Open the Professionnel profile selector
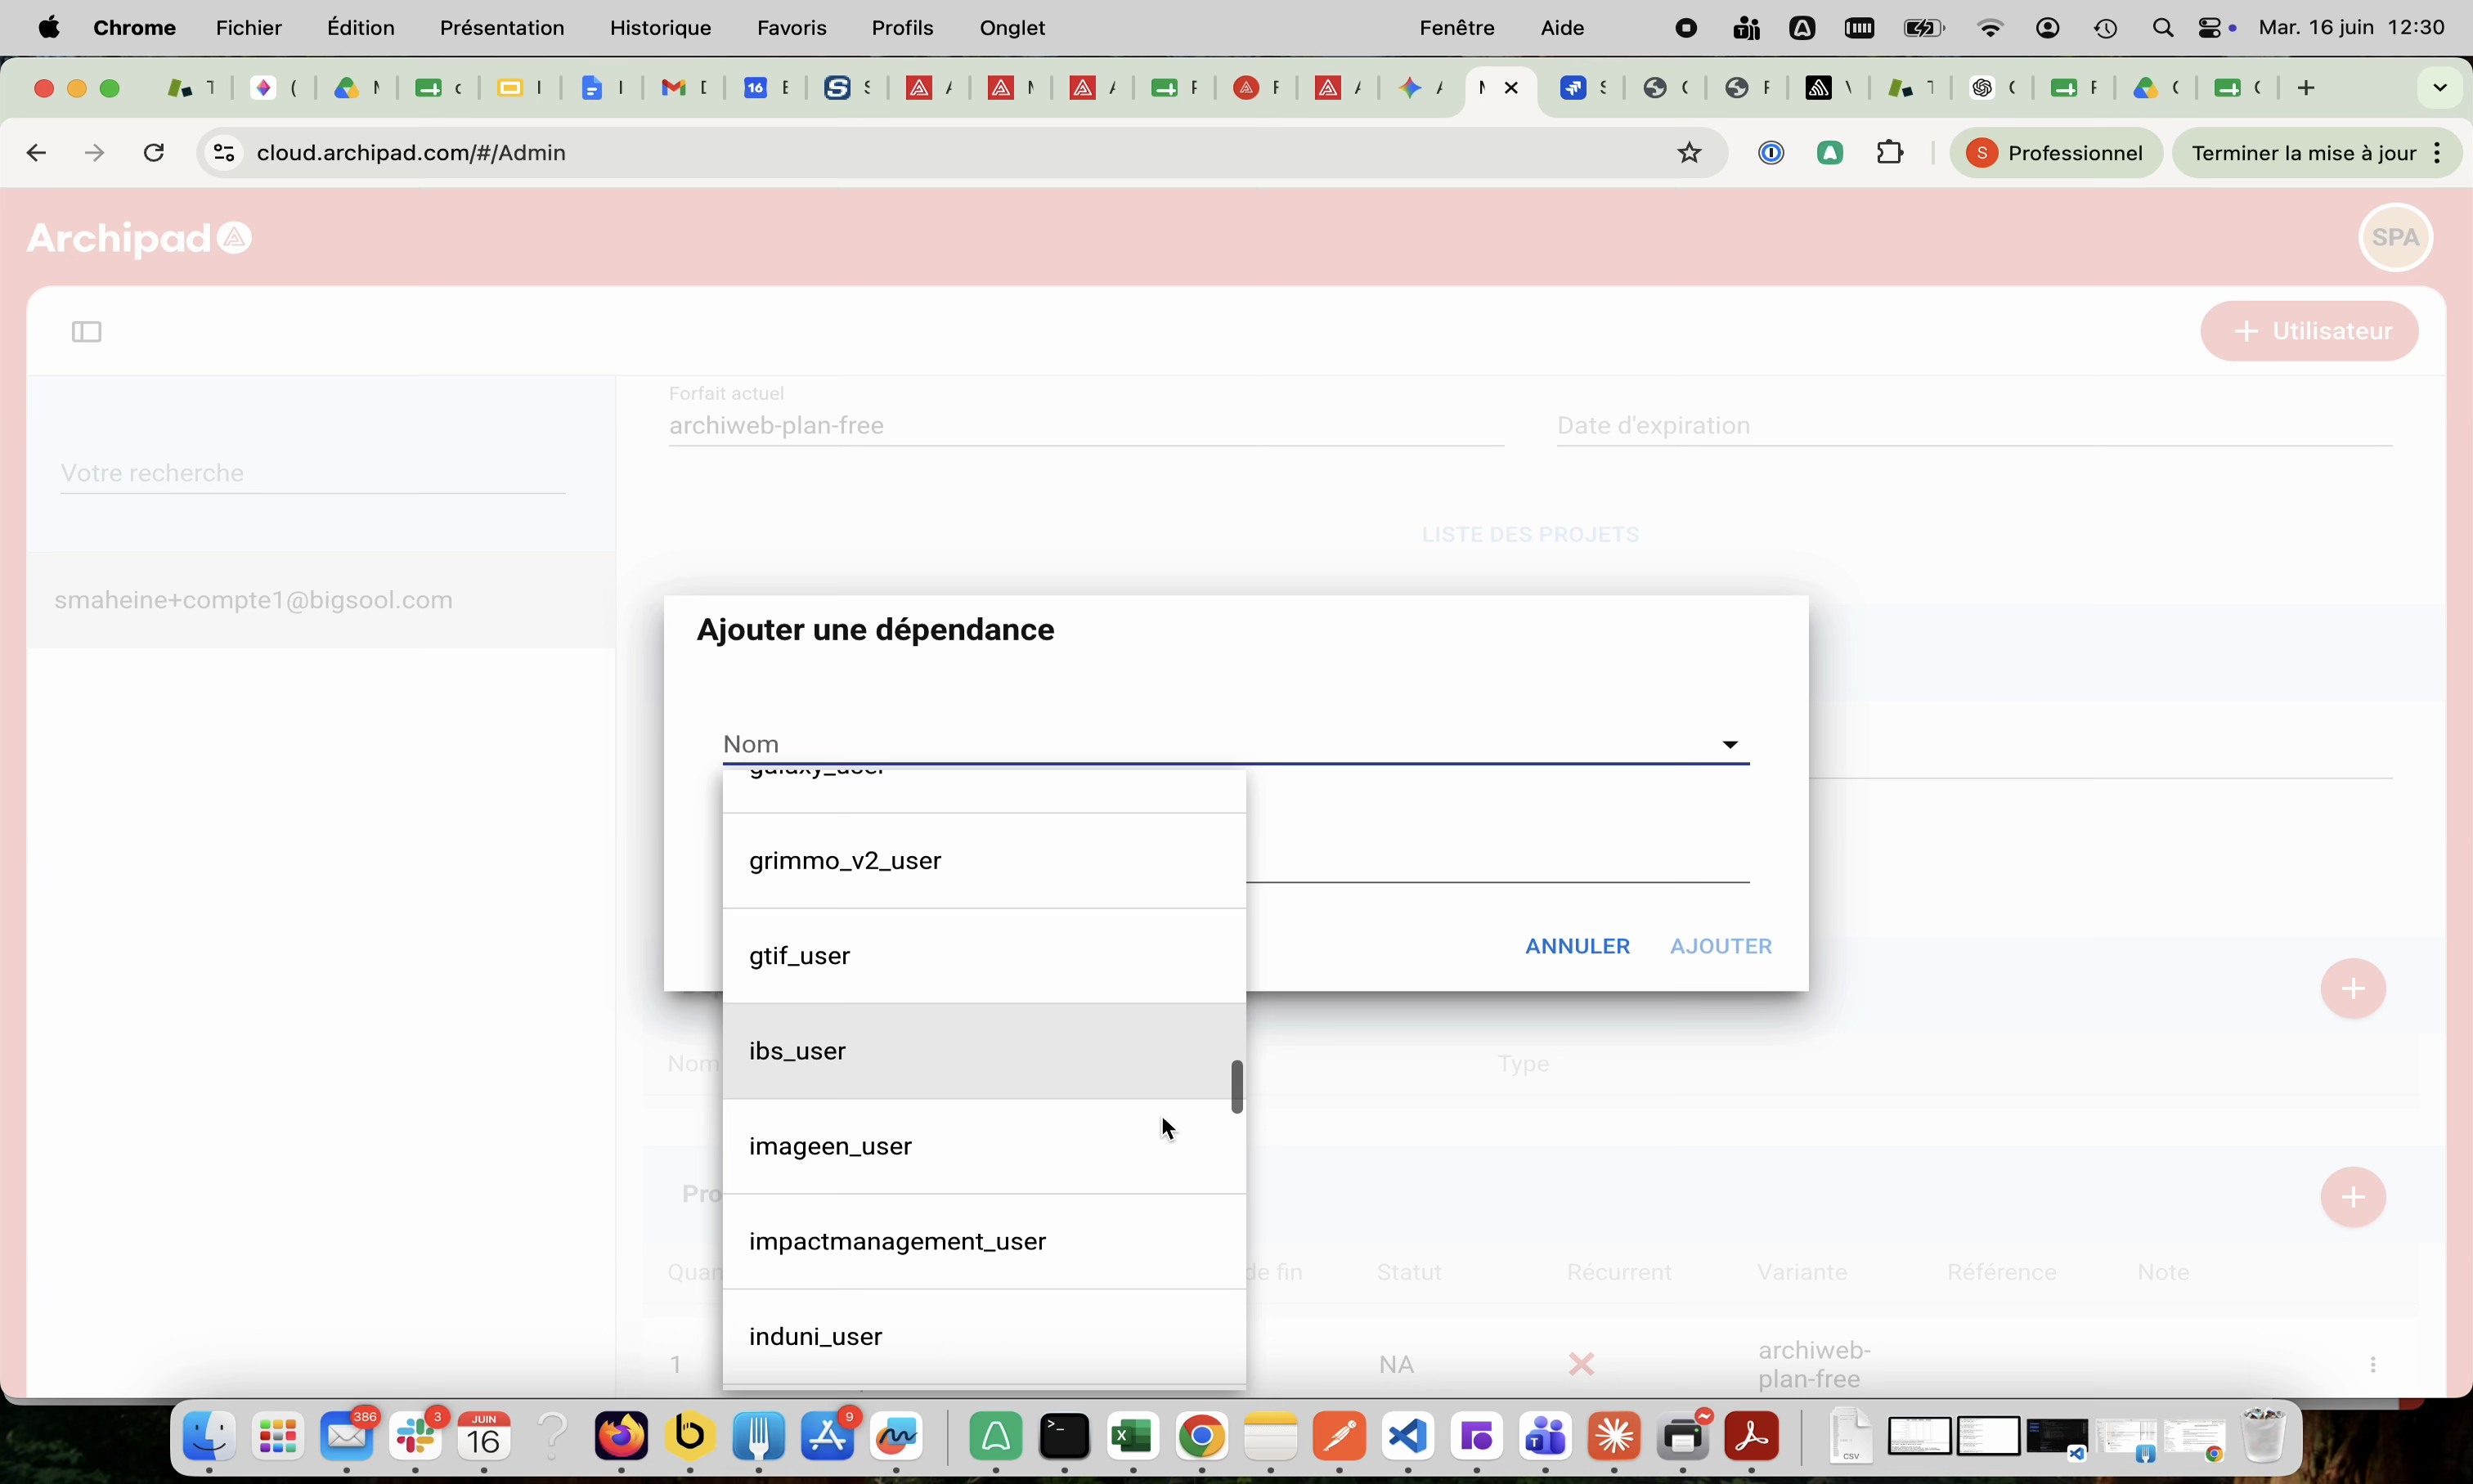This screenshot has height=1484, width=2473. click(x=2056, y=153)
